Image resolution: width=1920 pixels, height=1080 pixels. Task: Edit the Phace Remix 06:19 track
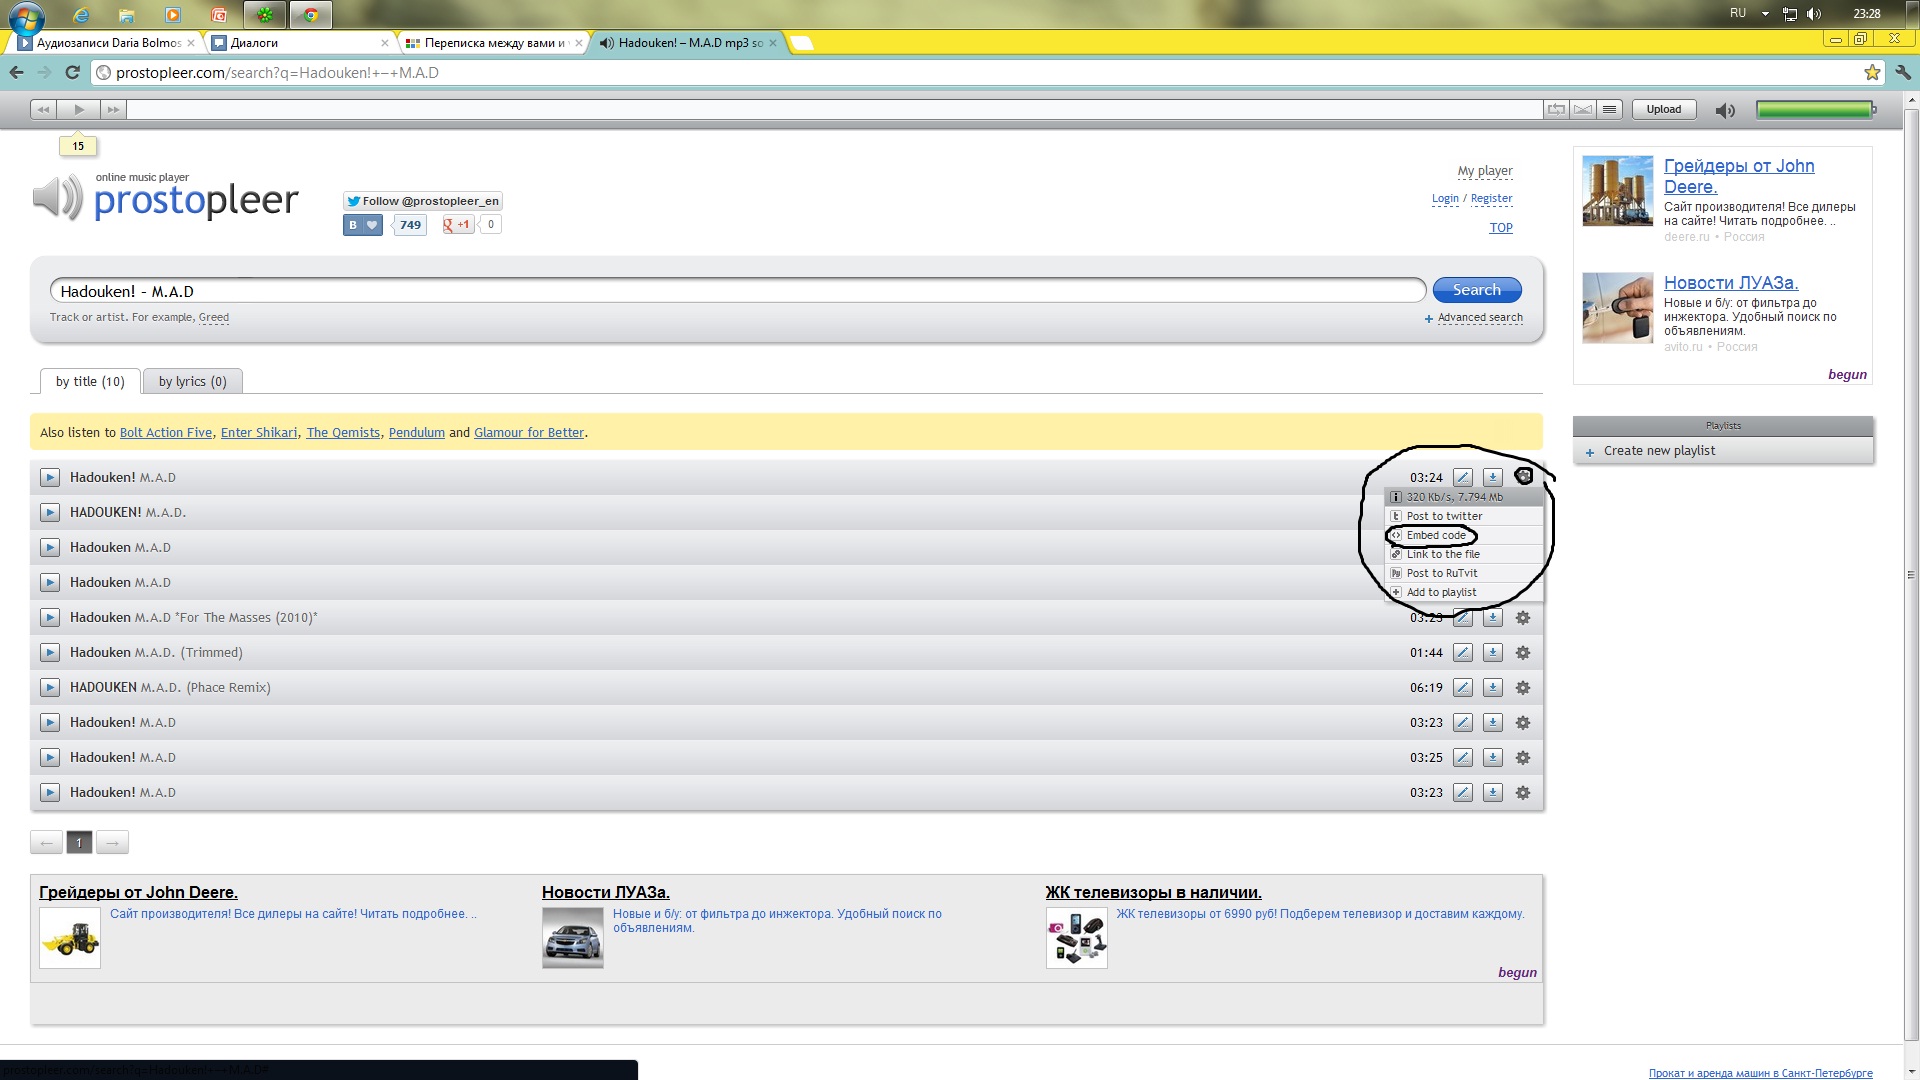coord(1462,688)
